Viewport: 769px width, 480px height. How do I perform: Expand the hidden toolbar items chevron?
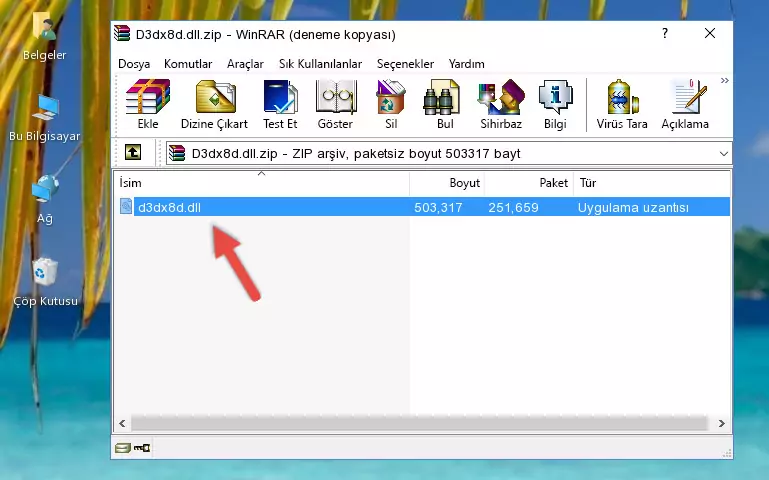pyautogui.click(x=724, y=80)
